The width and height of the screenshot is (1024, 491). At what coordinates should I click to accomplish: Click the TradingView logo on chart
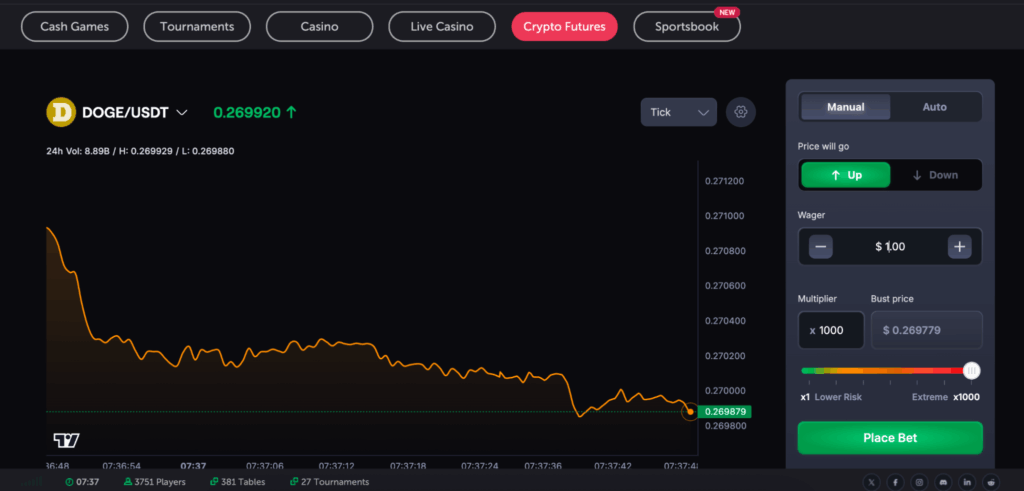point(66,440)
